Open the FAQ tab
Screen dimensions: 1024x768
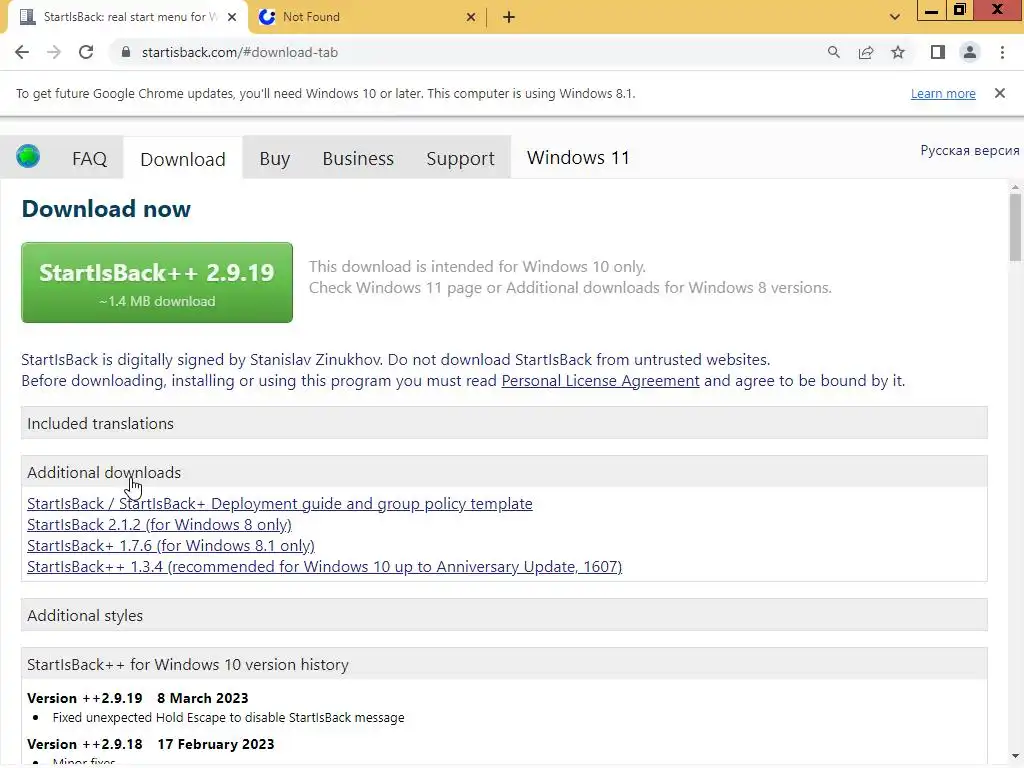coord(89,158)
